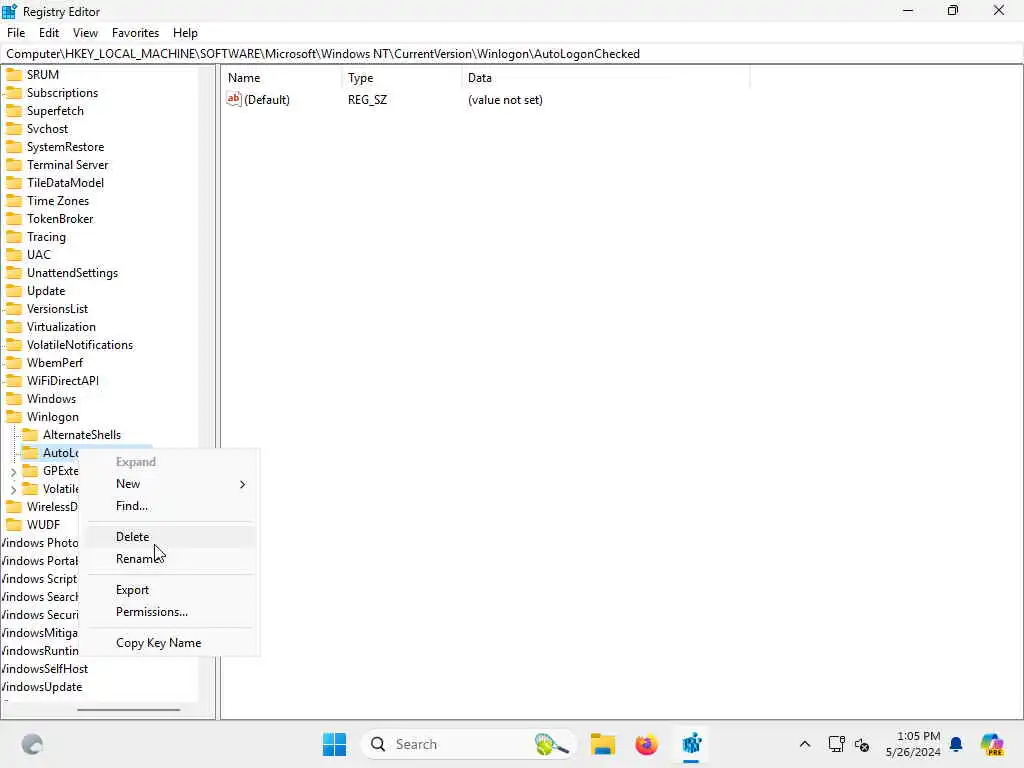The height and width of the screenshot is (768, 1024).
Task: Open the network status tray icon
Action: [x=836, y=744]
